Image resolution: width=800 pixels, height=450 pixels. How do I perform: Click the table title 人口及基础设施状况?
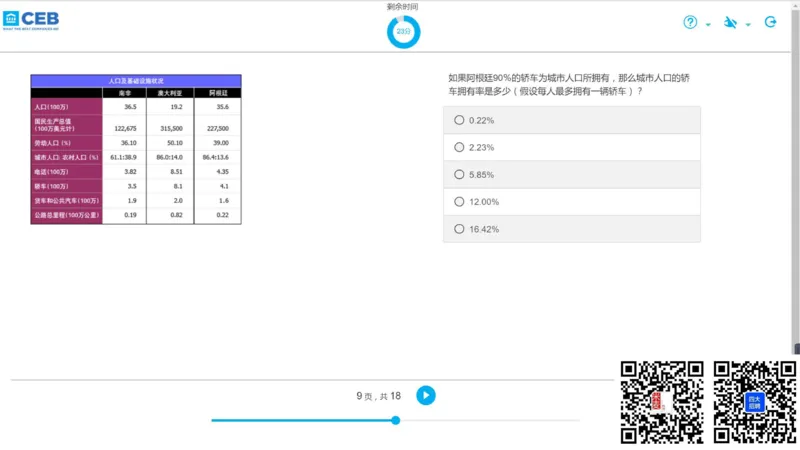[x=136, y=81]
